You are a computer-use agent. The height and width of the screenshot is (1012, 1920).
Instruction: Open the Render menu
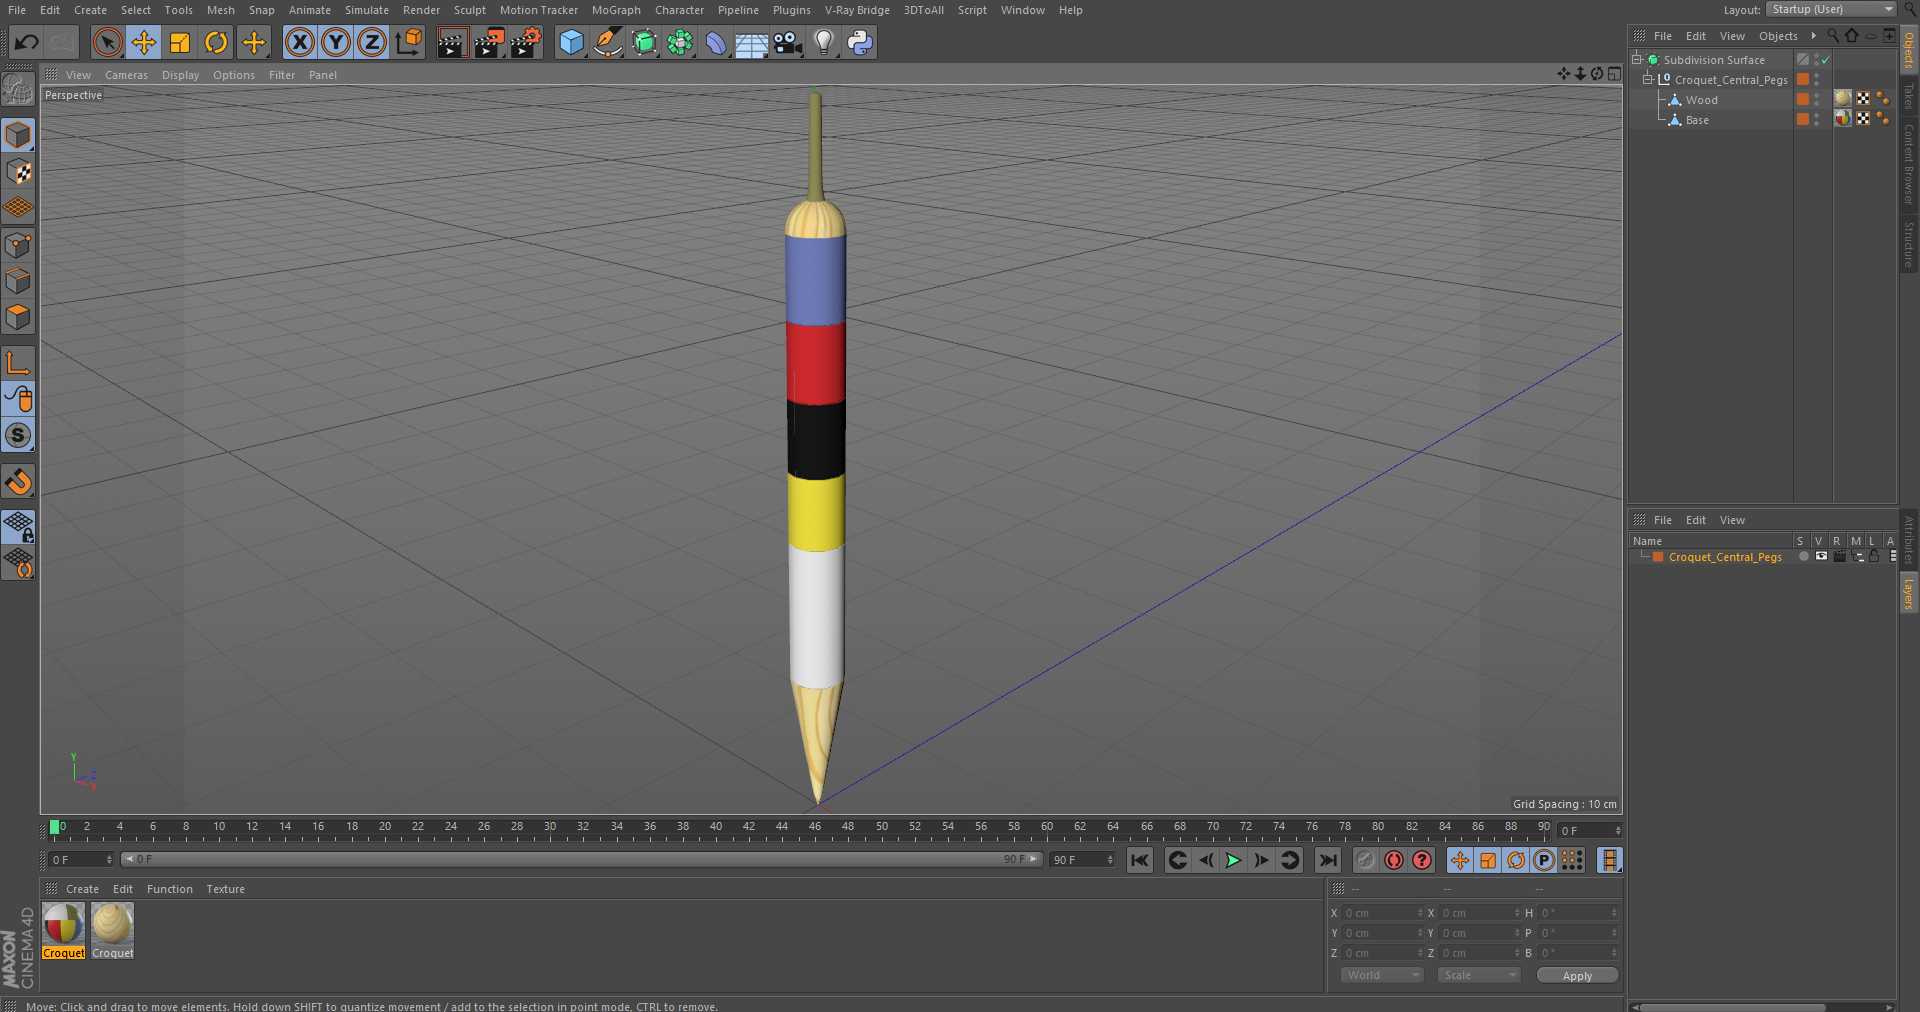(421, 10)
